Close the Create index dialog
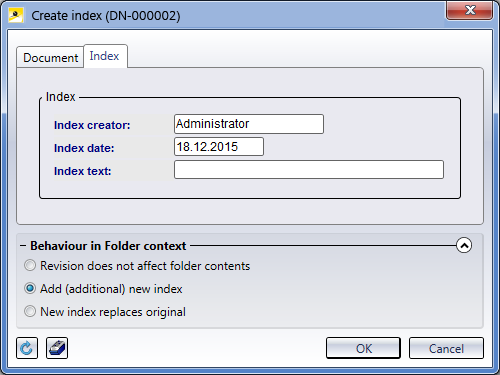Image resolution: width=500 pixels, height=375 pixels. pos(469,11)
